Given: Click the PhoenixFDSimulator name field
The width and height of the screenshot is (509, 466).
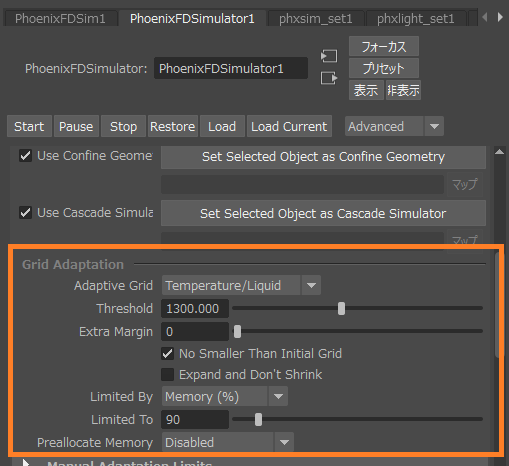Looking at the screenshot, I should tap(231, 68).
